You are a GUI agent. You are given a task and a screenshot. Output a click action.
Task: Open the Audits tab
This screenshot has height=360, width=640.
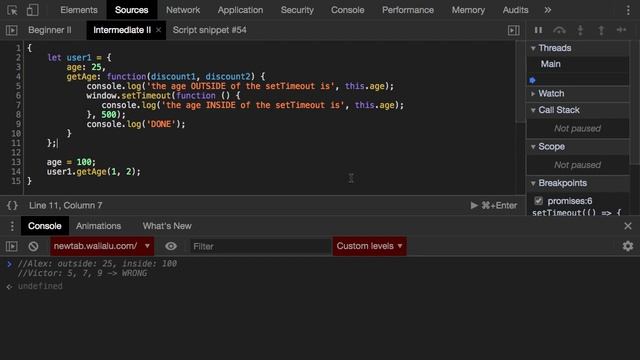click(516, 10)
